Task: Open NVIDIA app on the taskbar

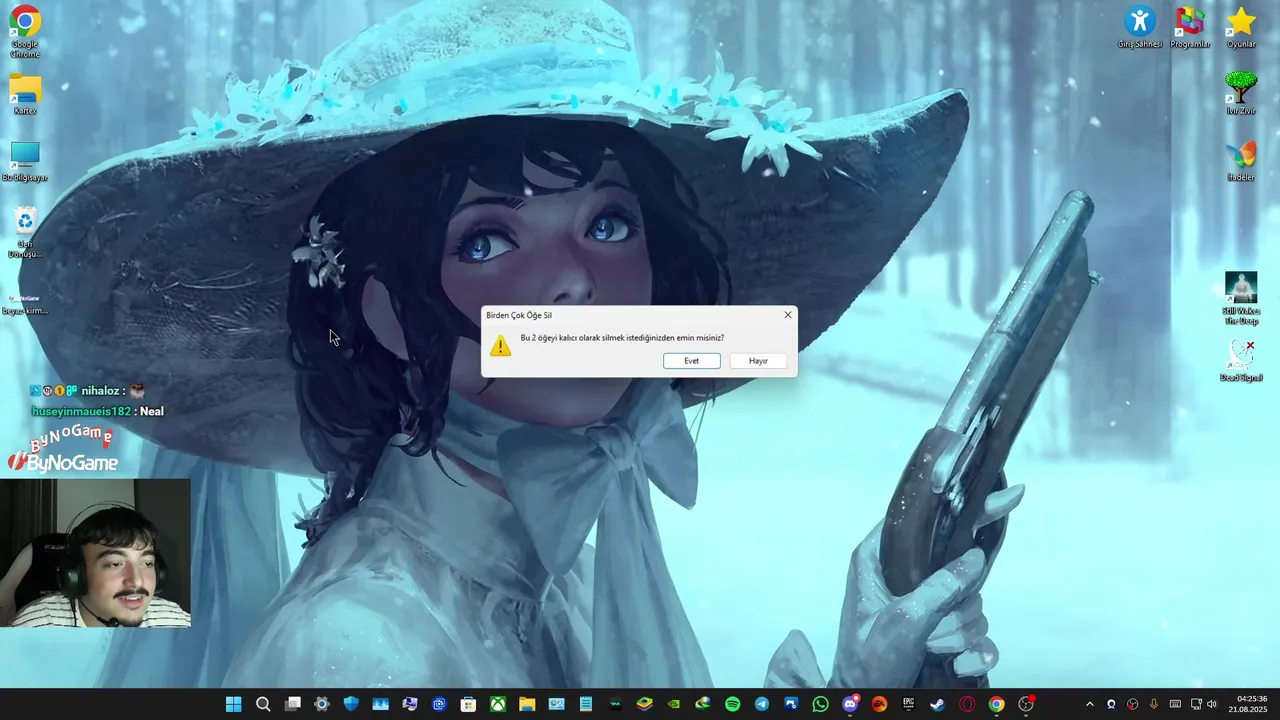Action: (x=674, y=704)
